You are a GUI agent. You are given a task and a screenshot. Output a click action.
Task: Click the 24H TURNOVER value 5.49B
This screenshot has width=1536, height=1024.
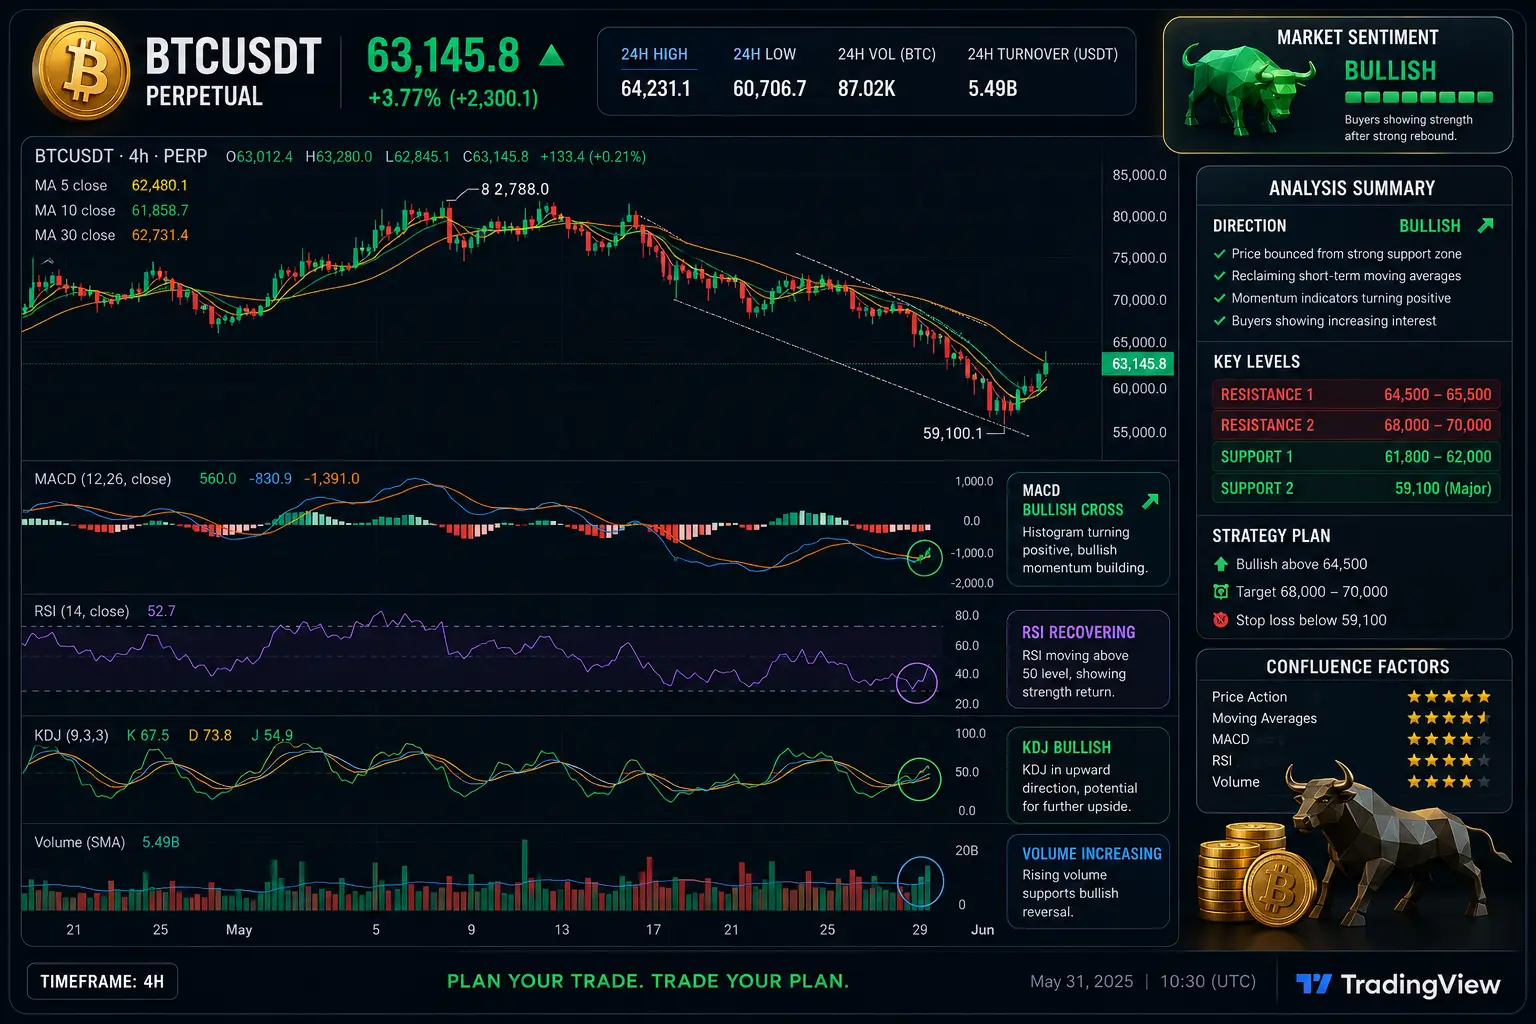point(993,89)
